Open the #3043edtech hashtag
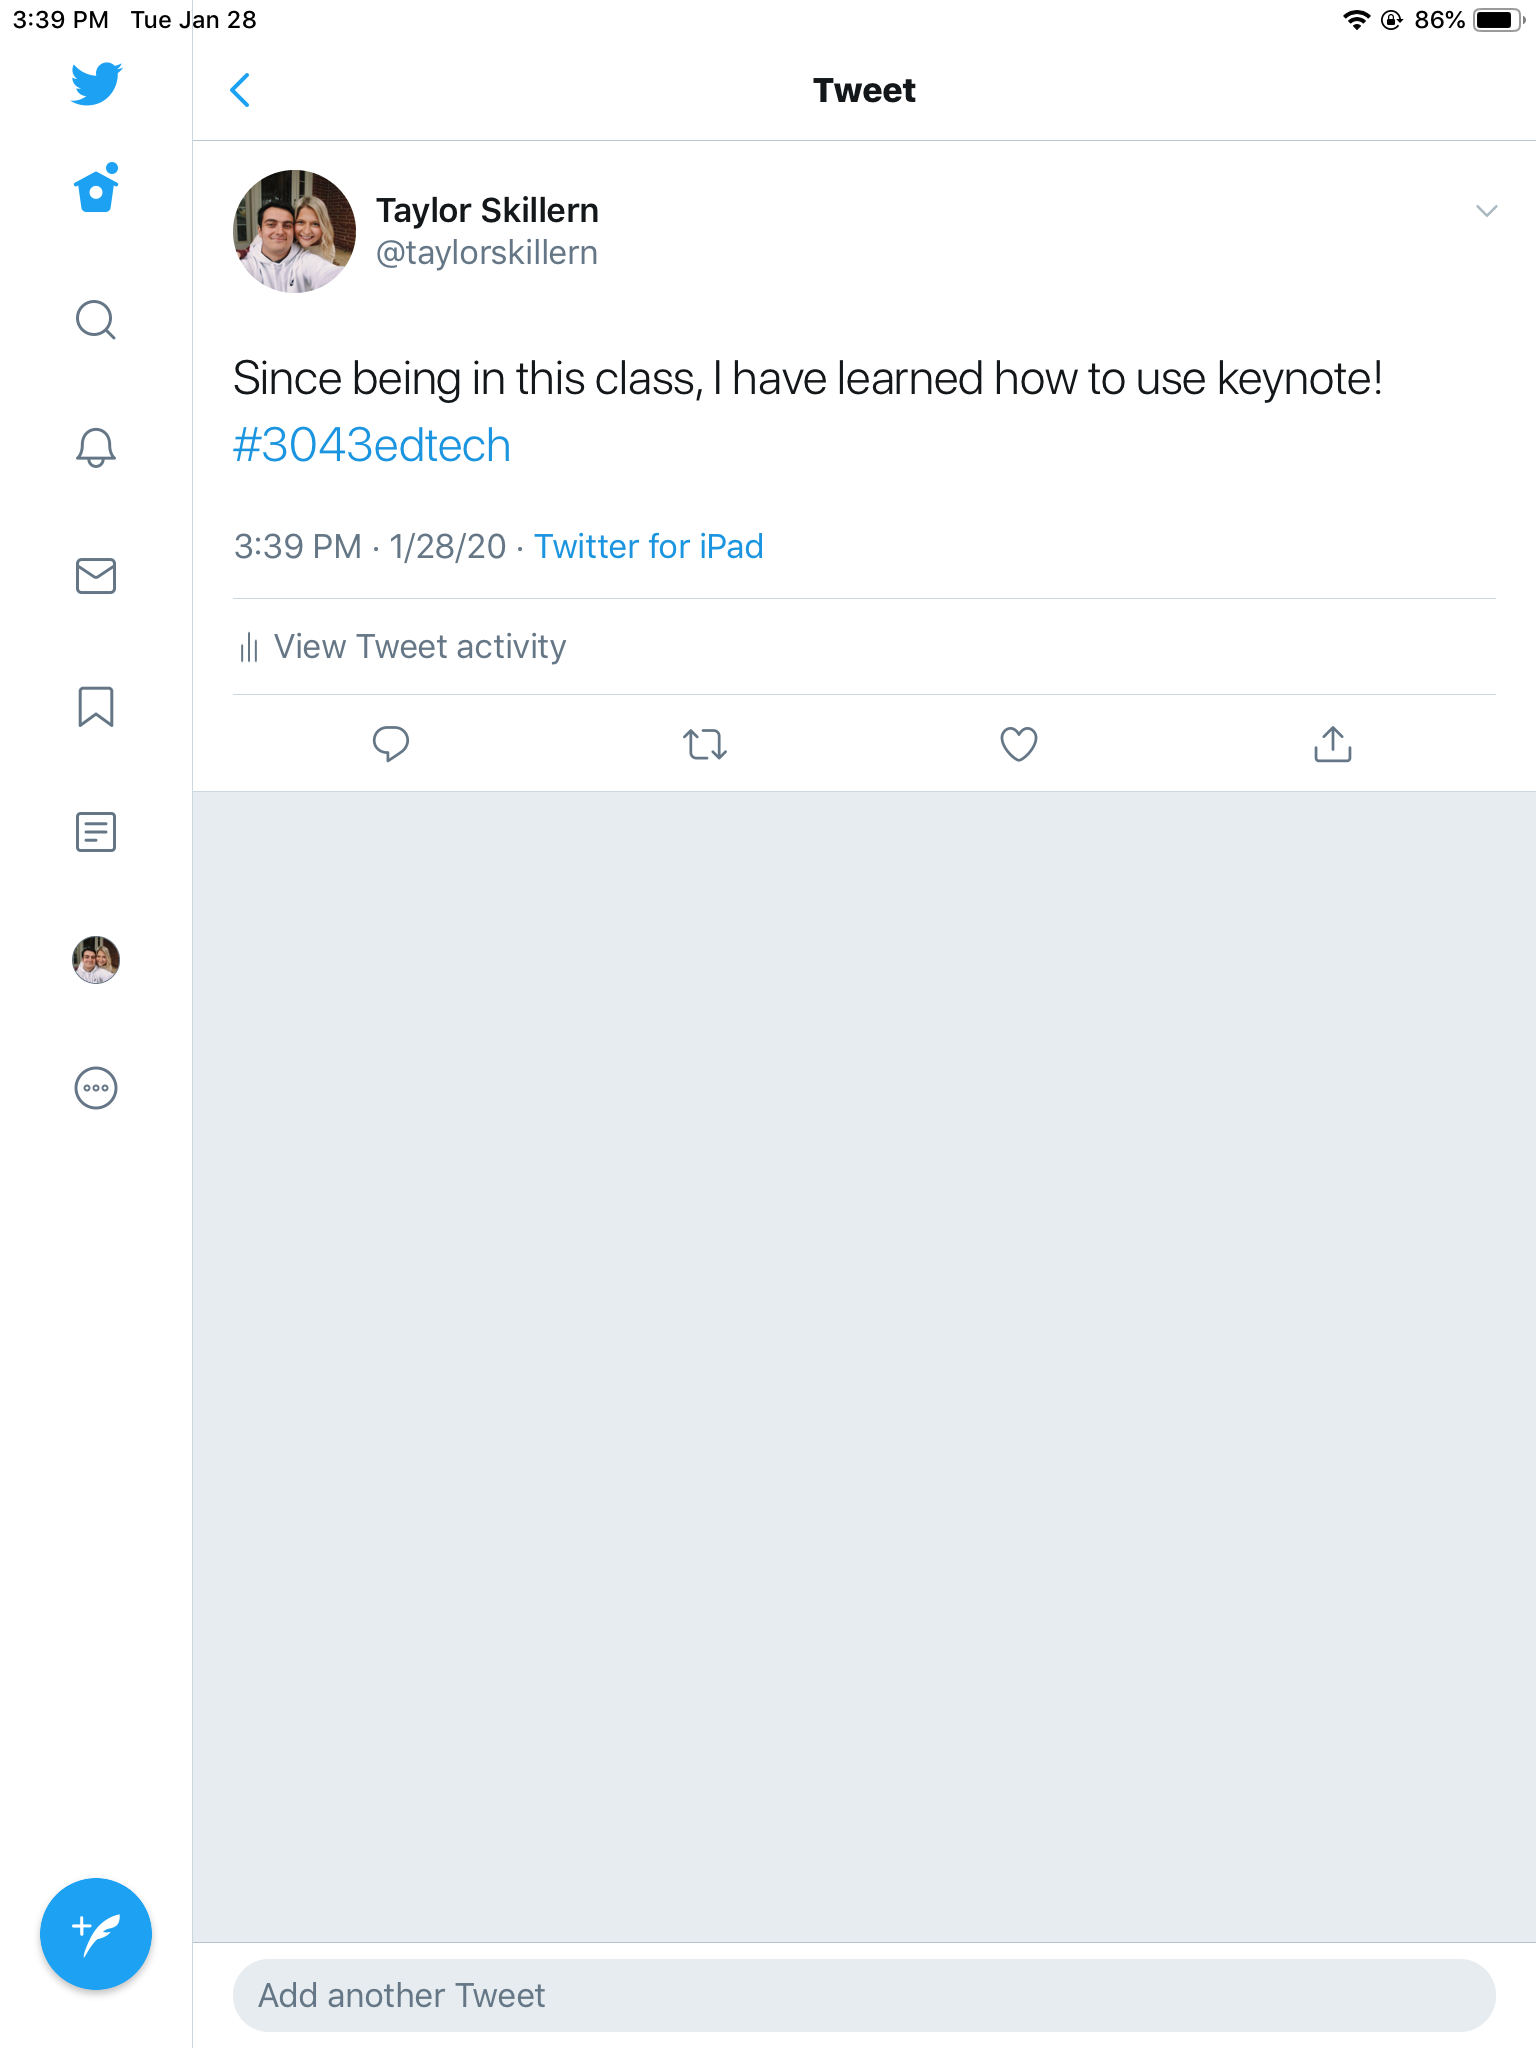This screenshot has height=2048, width=1536. coord(372,446)
